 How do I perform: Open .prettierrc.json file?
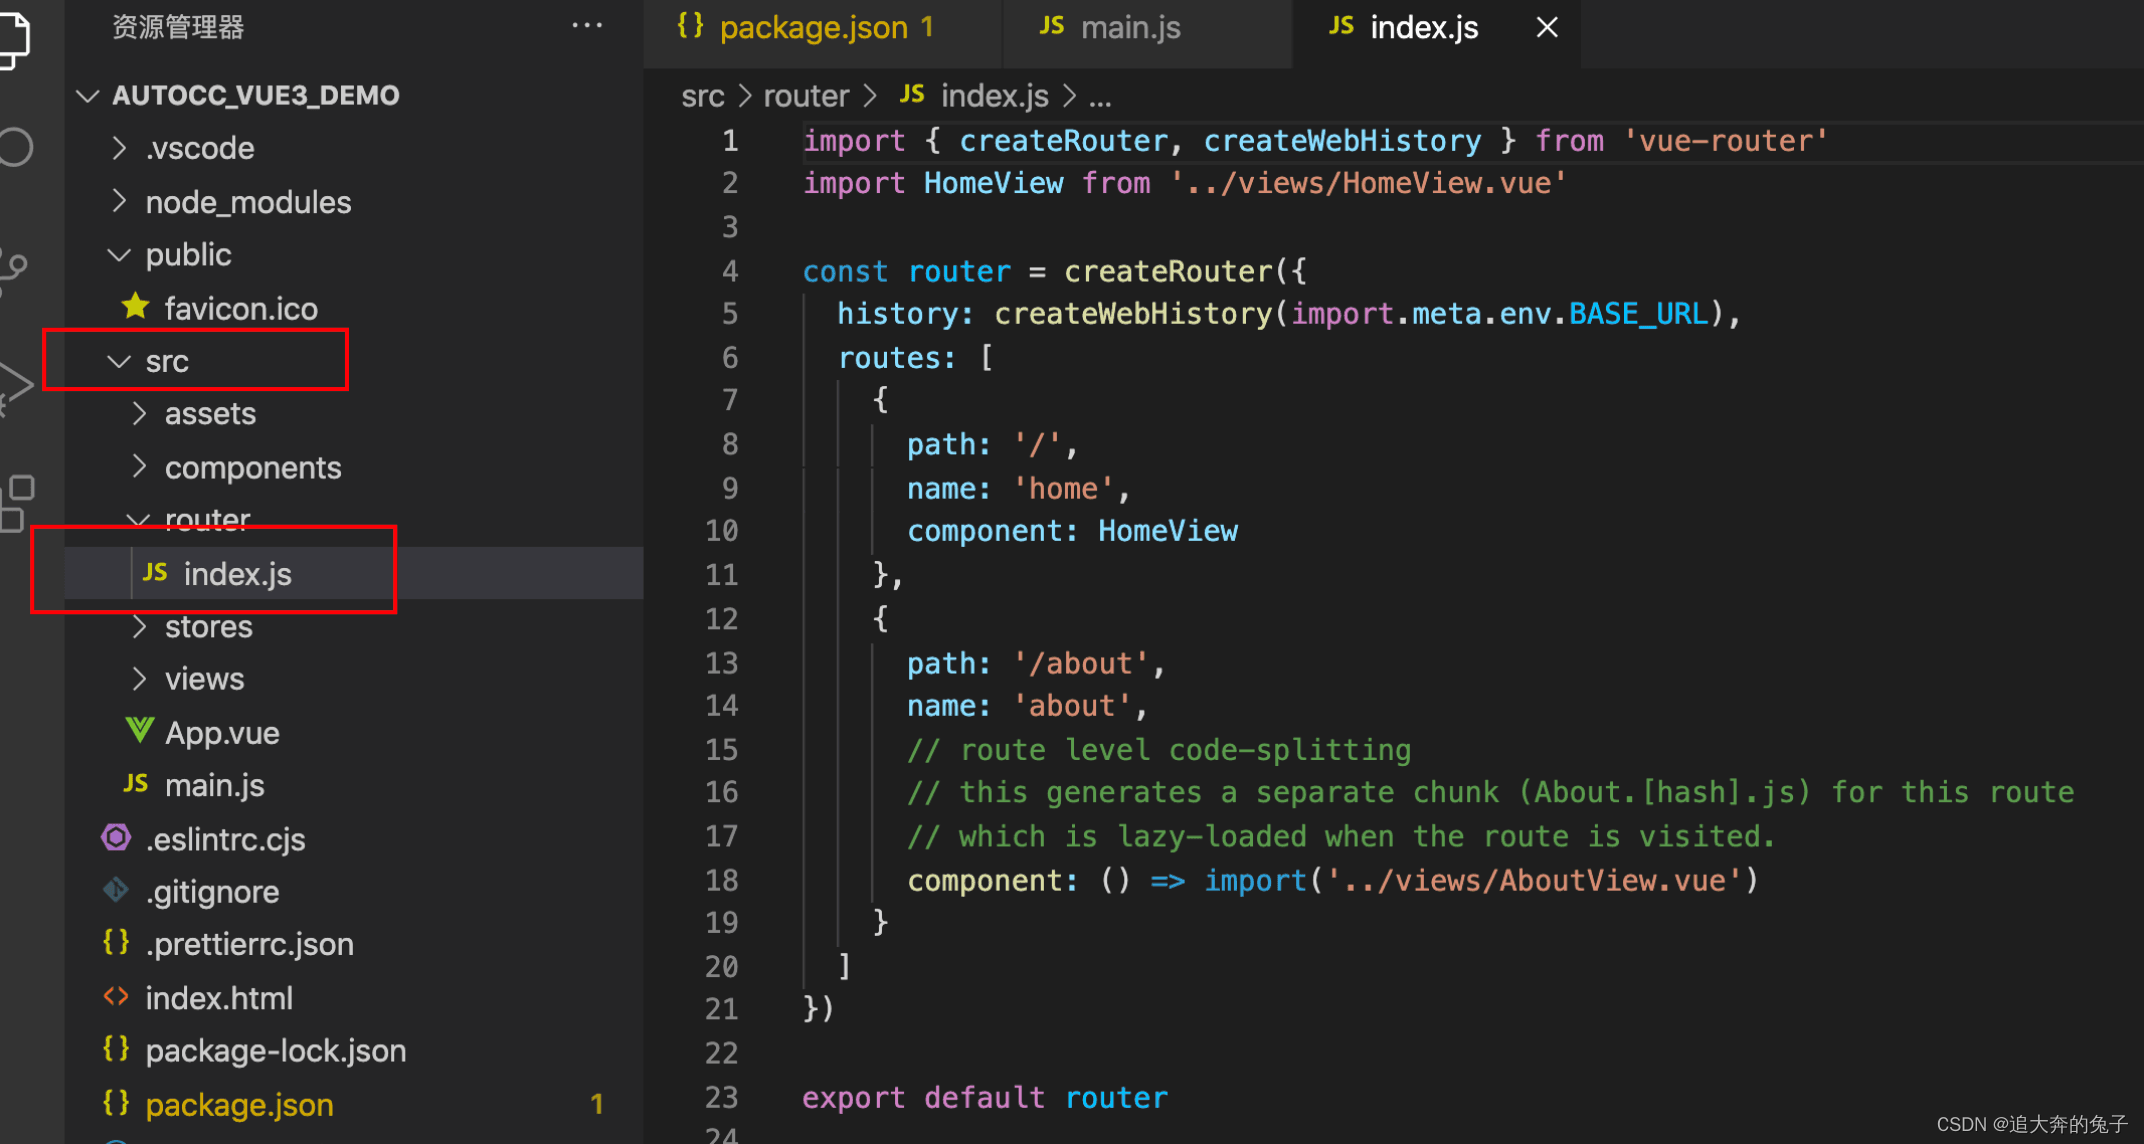(249, 945)
